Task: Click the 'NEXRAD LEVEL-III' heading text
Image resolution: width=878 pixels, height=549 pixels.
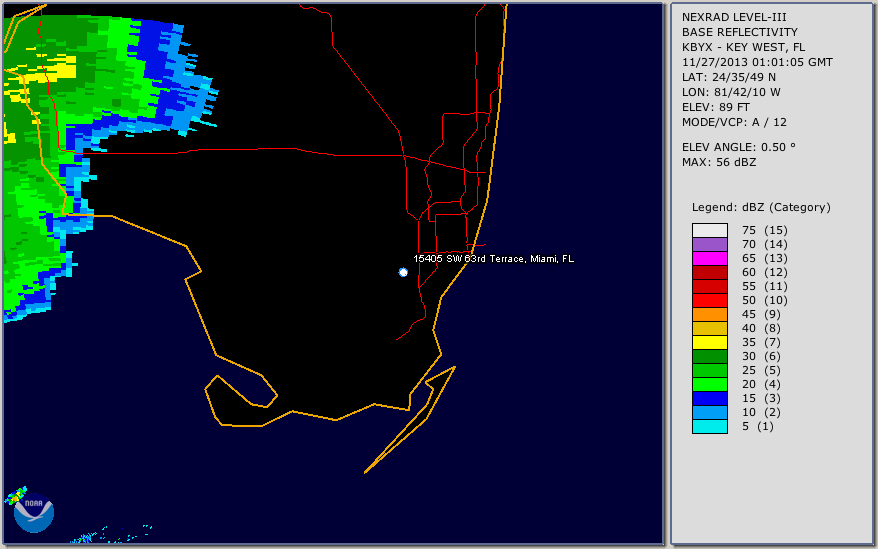Action: (x=734, y=17)
